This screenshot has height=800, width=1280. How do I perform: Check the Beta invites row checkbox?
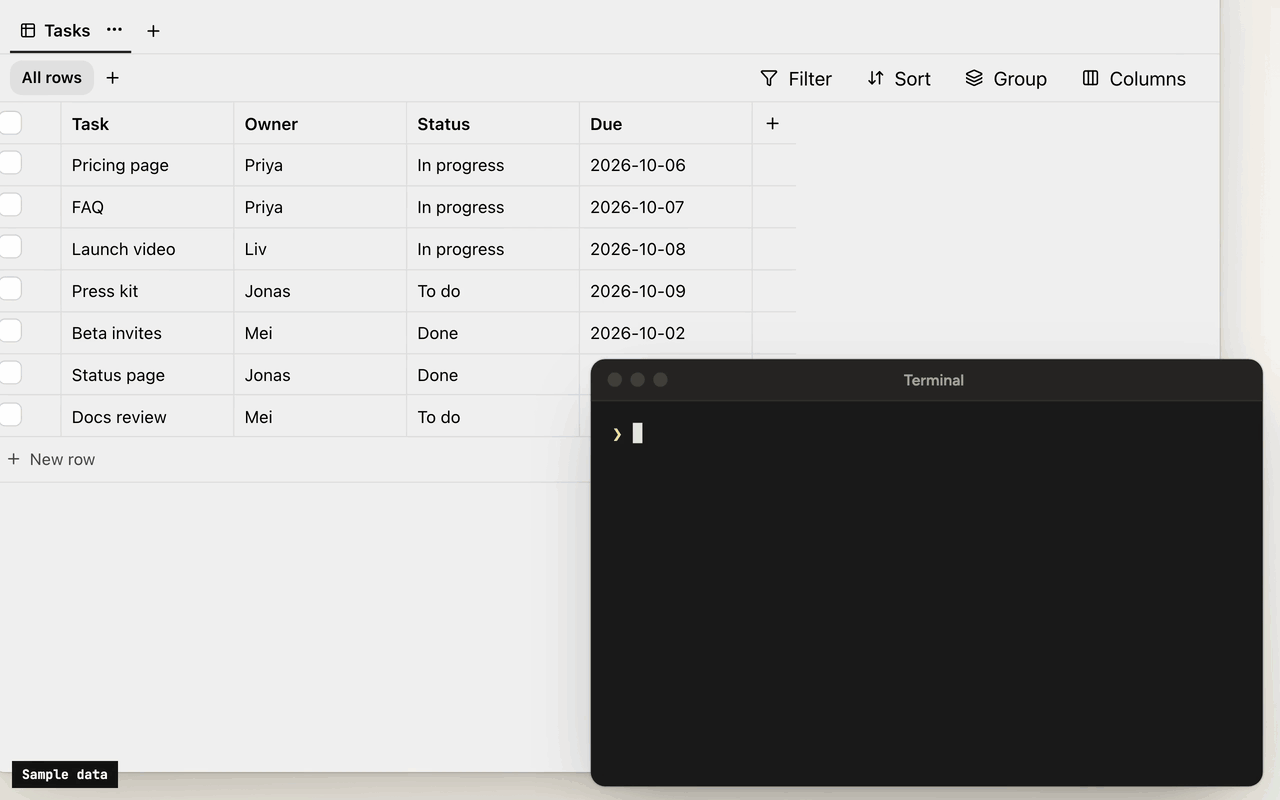pyautogui.click(x=10, y=331)
